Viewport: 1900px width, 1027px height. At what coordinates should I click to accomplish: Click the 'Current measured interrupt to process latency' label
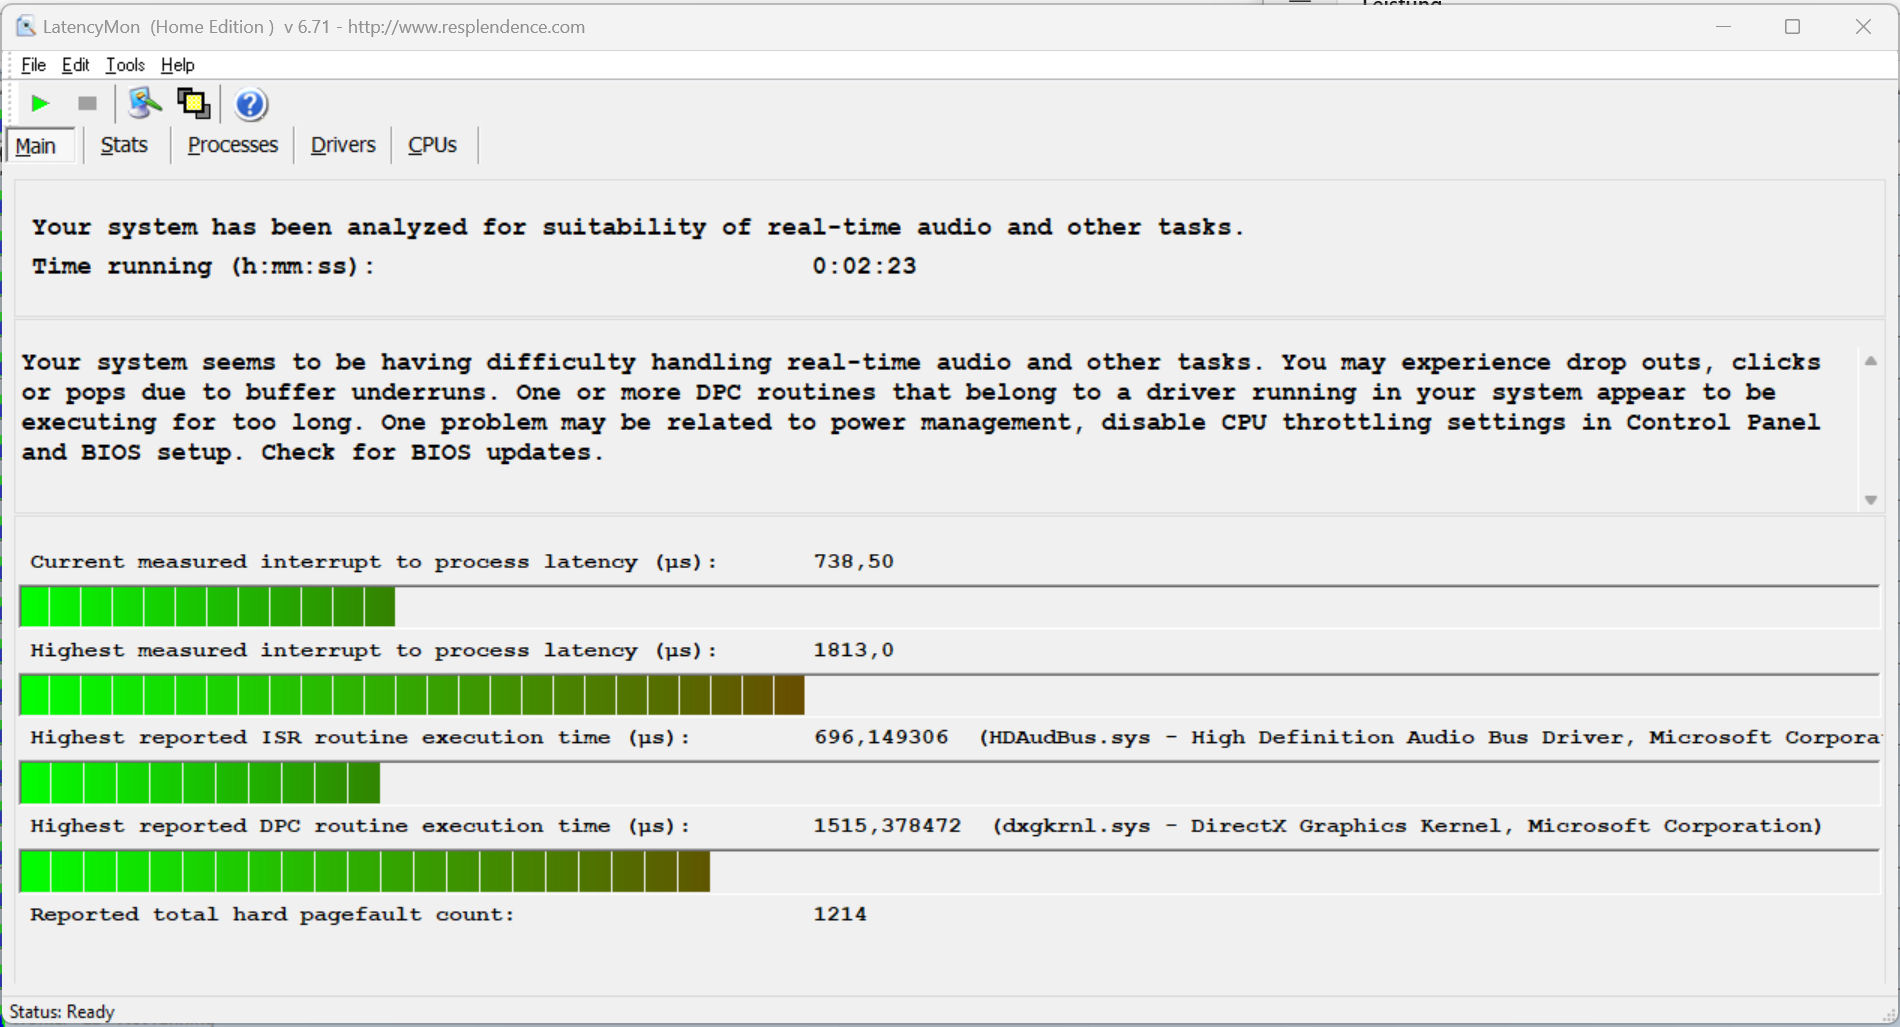tap(374, 562)
